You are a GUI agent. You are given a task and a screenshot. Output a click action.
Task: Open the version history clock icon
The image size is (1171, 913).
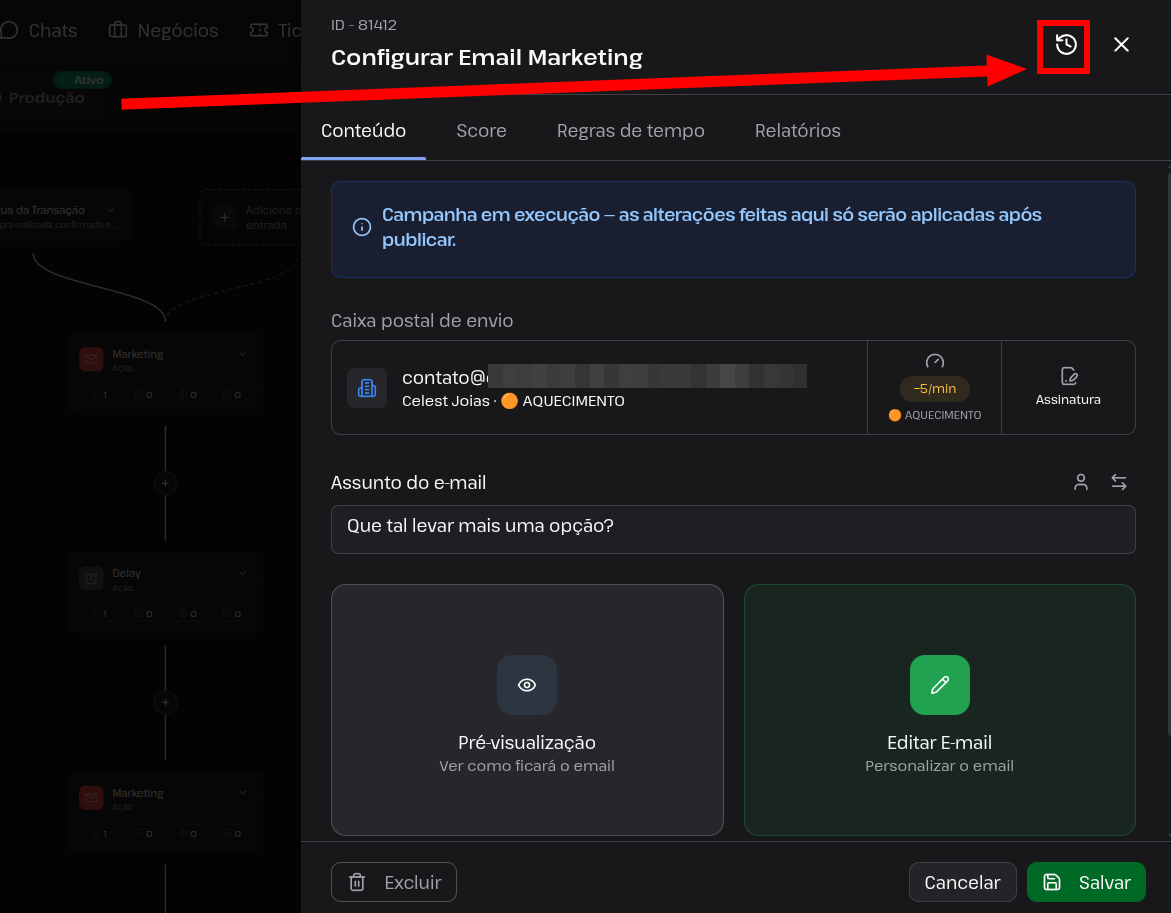click(x=1066, y=45)
